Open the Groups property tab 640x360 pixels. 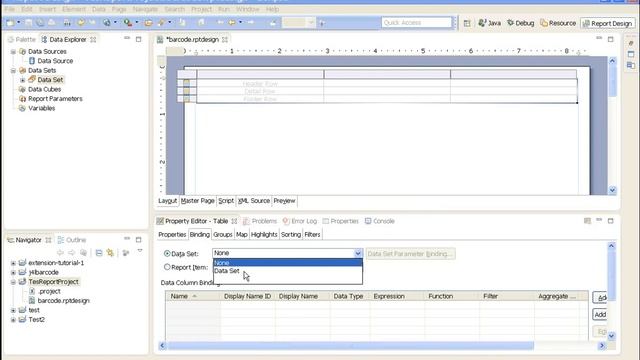coord(223,235)
